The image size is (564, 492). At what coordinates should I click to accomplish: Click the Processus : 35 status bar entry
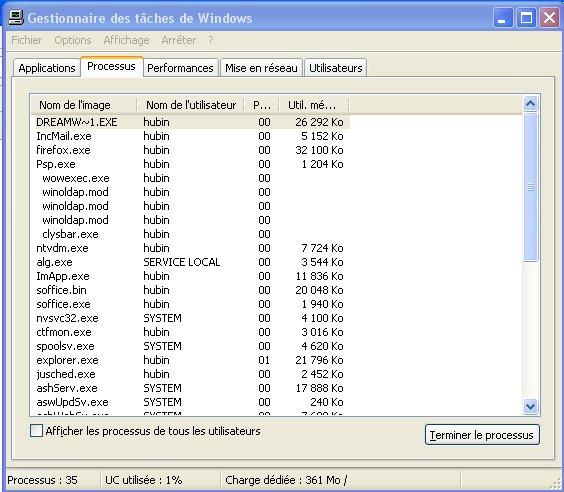42,480
